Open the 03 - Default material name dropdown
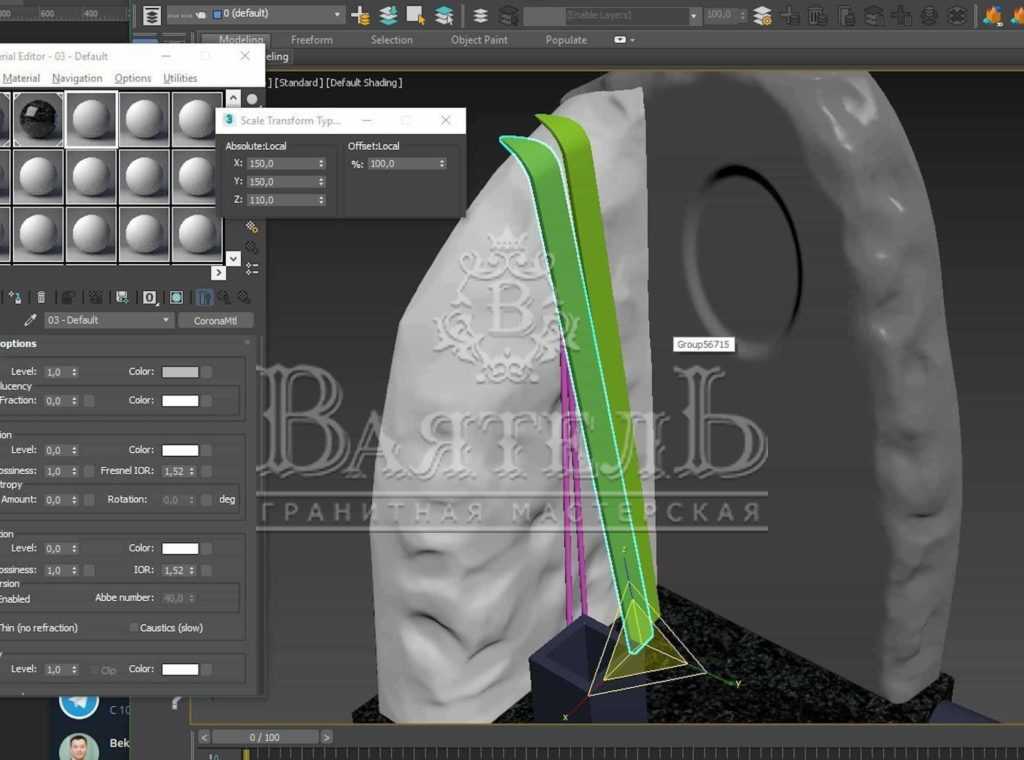Screen dimensions: 1024x760 tap(166, 320)
